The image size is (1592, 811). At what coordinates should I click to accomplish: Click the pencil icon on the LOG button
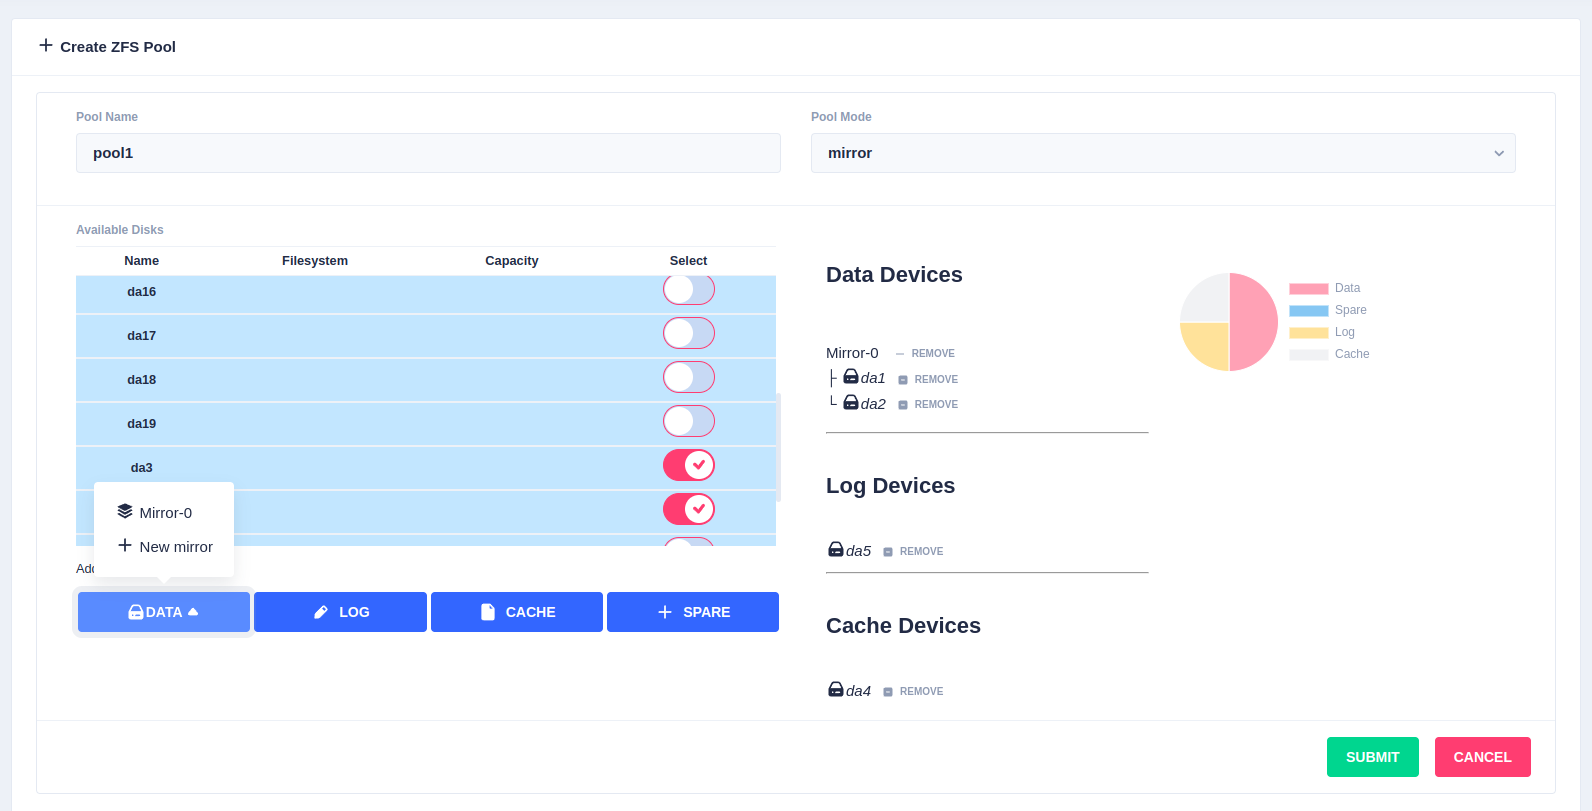pyautogui.click(x=321, y=612)
